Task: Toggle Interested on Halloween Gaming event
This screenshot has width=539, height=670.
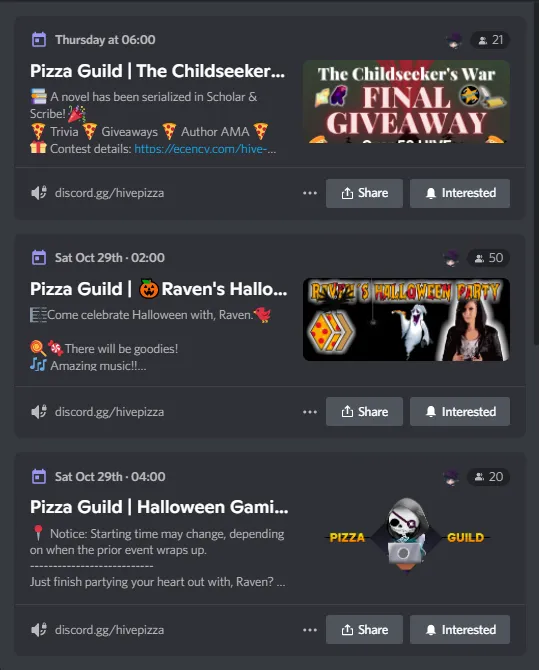Action: pyautogui.click(x=460, y=629)
